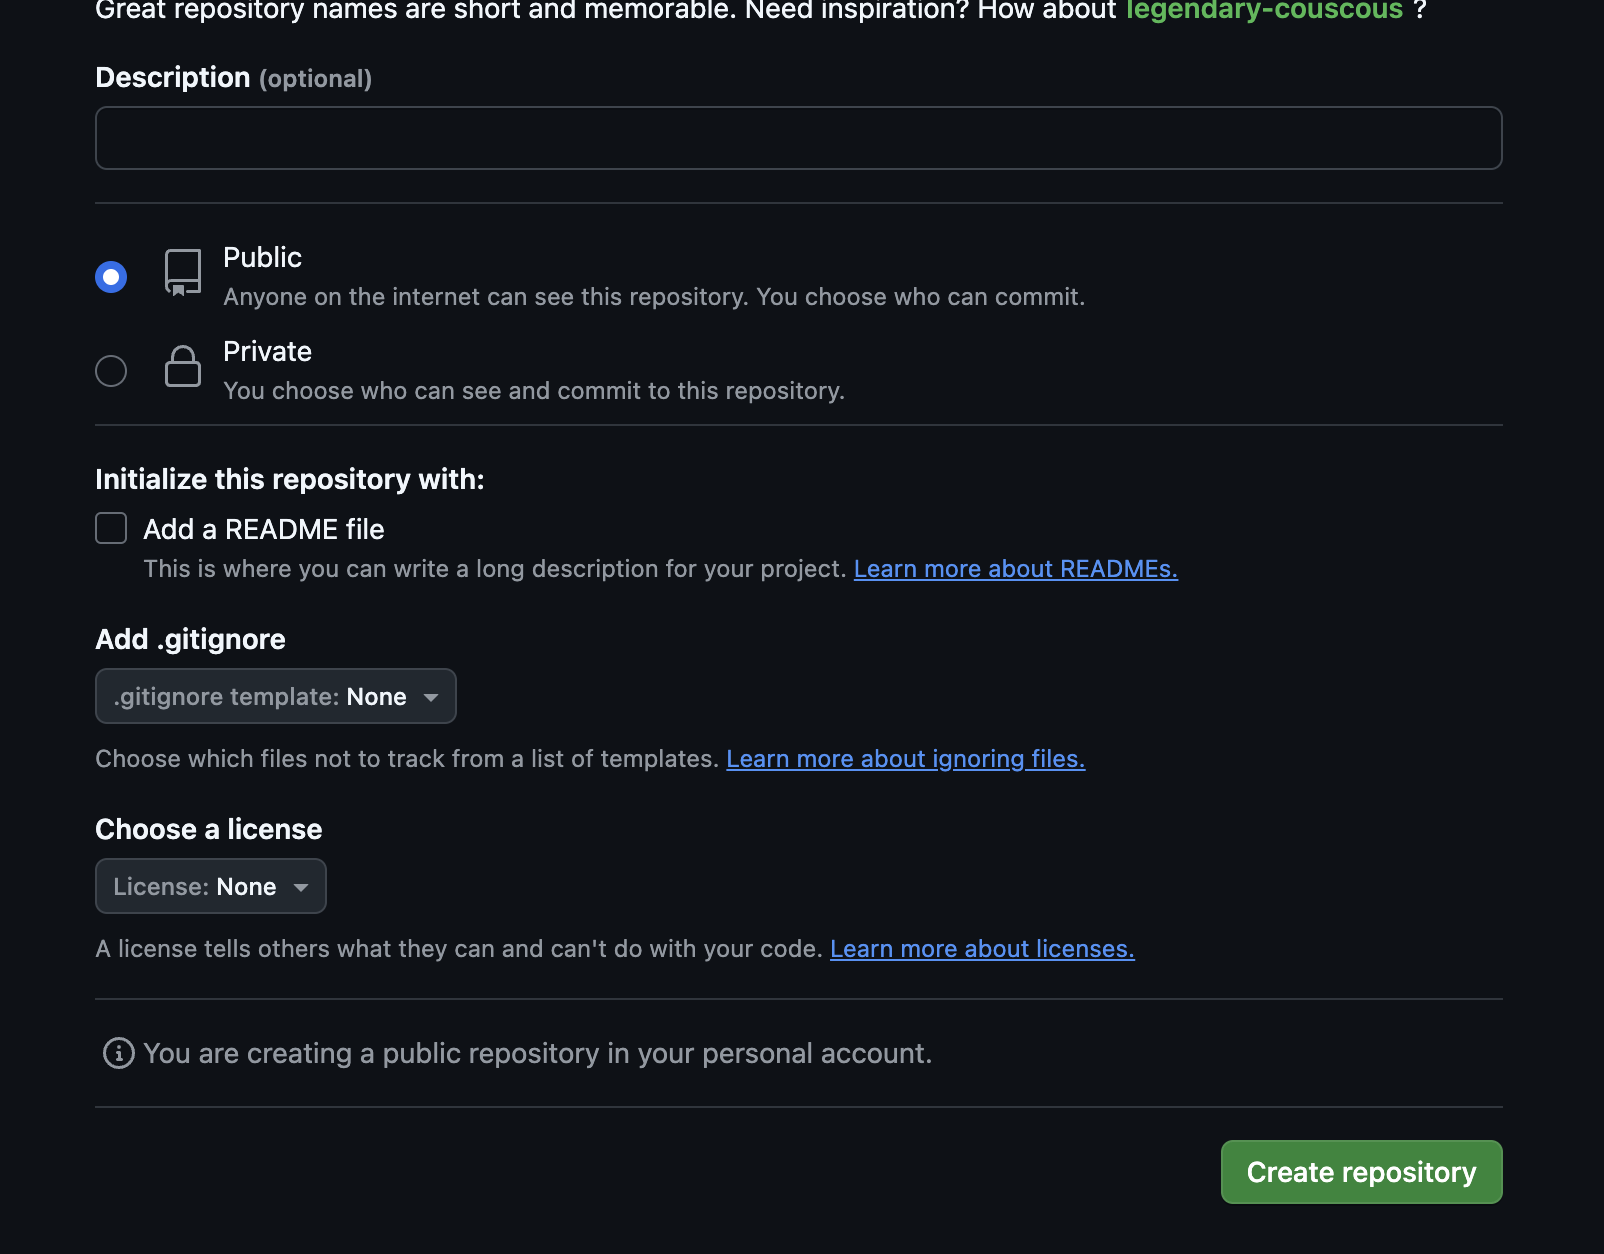Click the info circle icon in the notice

117,1053
